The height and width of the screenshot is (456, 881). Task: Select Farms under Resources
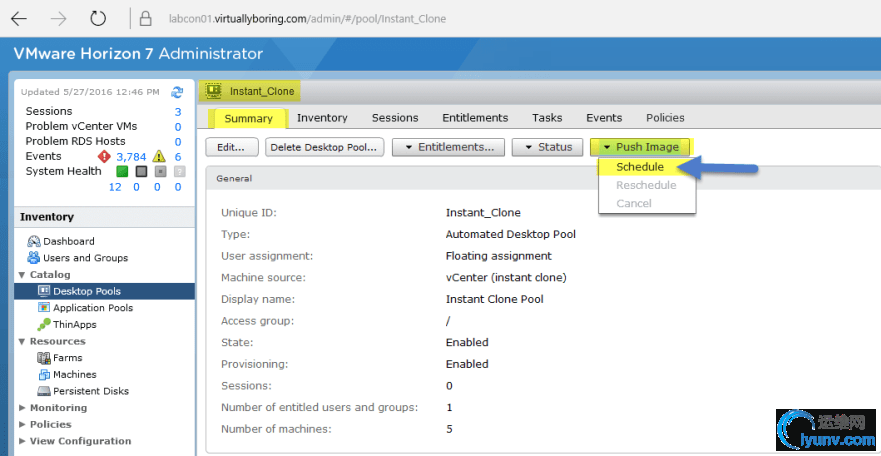[67, 358]
